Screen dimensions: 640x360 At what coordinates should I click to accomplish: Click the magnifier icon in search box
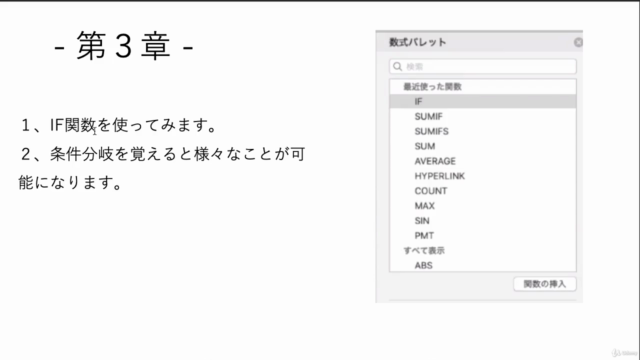tap(398, 67)
